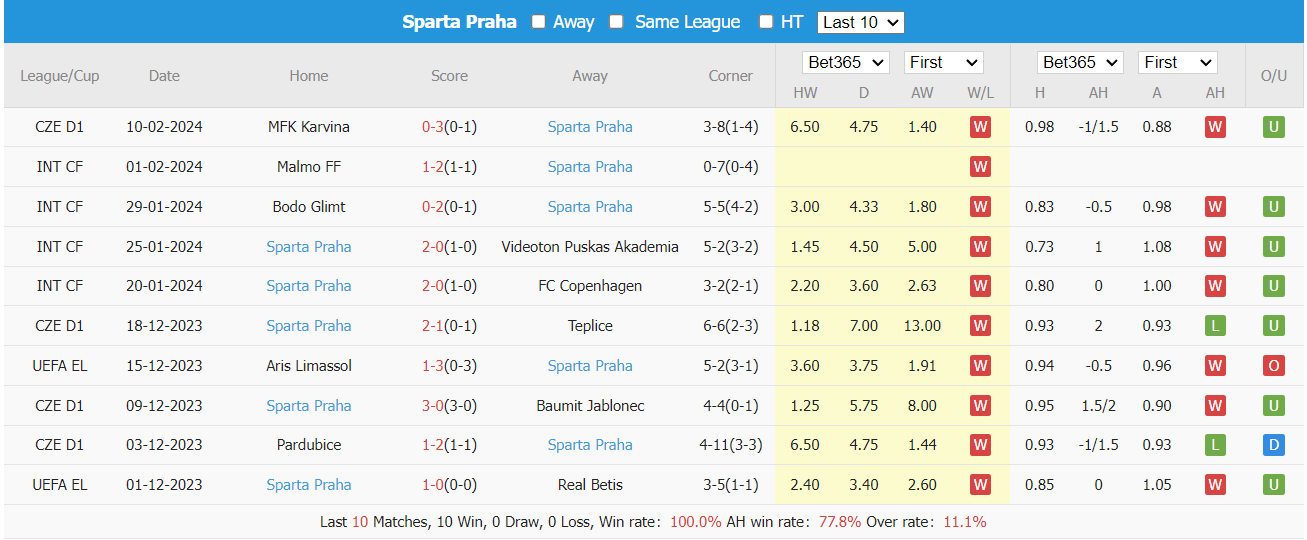Click the blue D badge in Pardubice row
This screenshot has width=1307, height=540.
coord(1273,445)
